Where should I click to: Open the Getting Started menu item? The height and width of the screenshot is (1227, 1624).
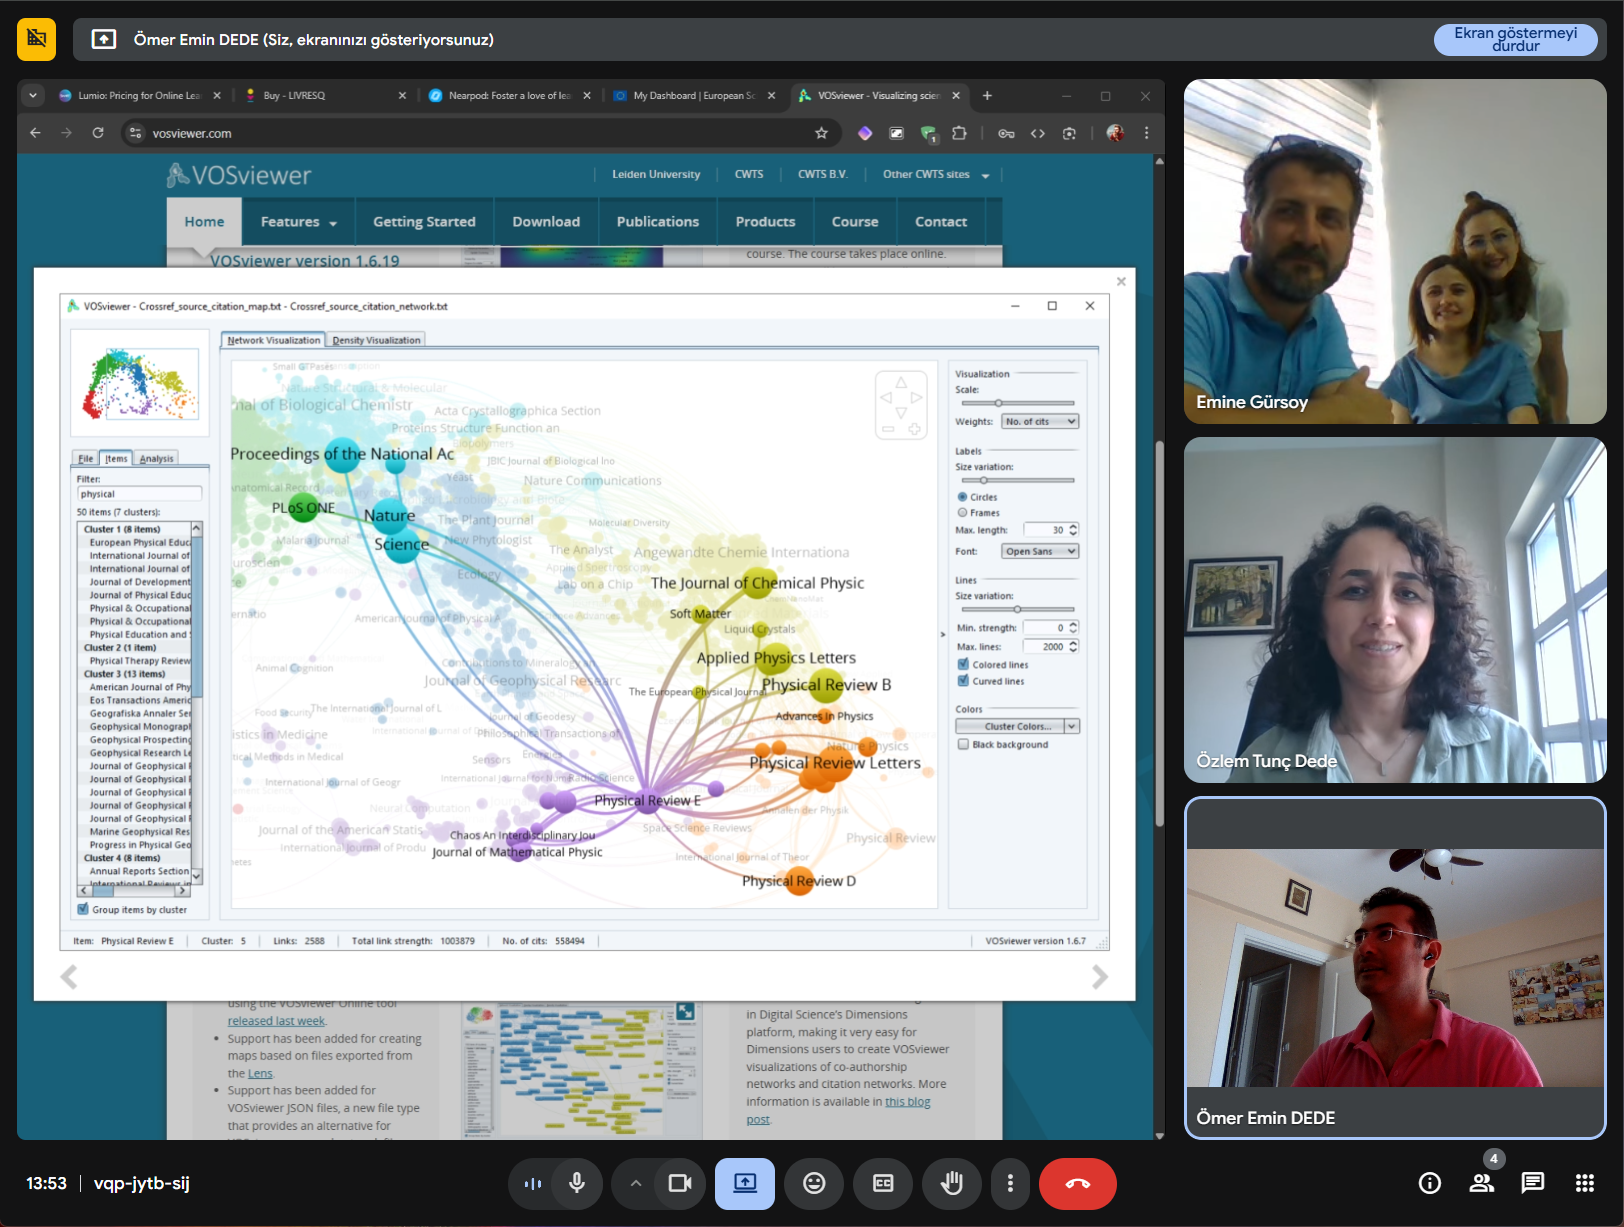(x=424, y=222)
